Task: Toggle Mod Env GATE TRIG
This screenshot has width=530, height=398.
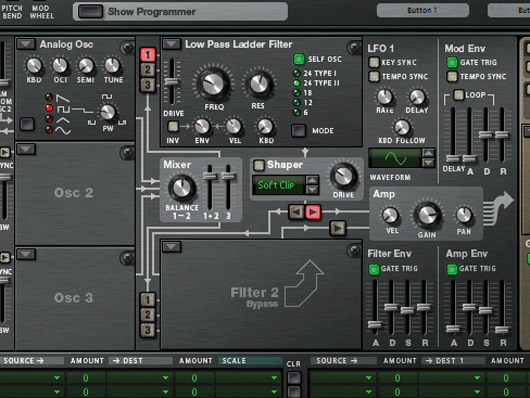Action: 452,62
